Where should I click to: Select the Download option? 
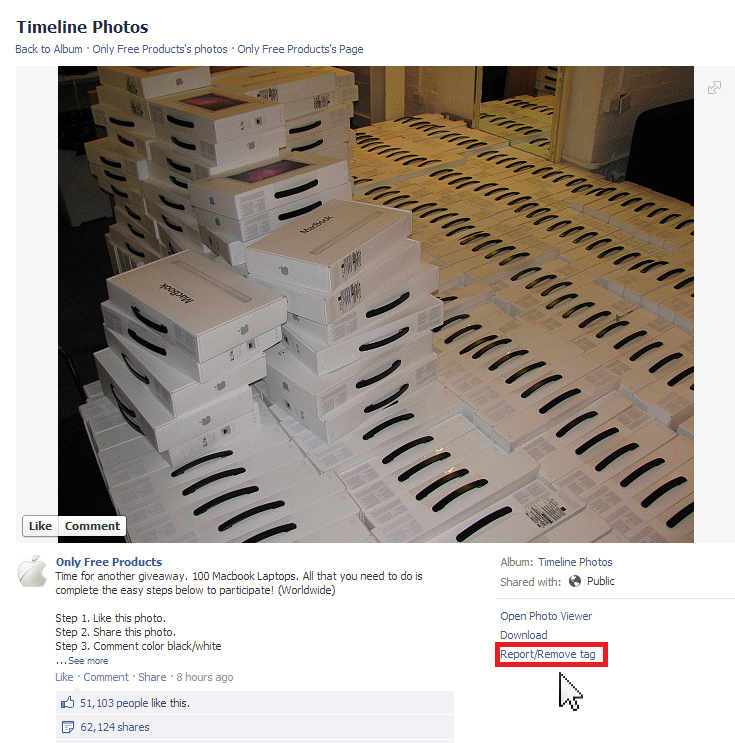pyautogui.click(x=524, y=635)
